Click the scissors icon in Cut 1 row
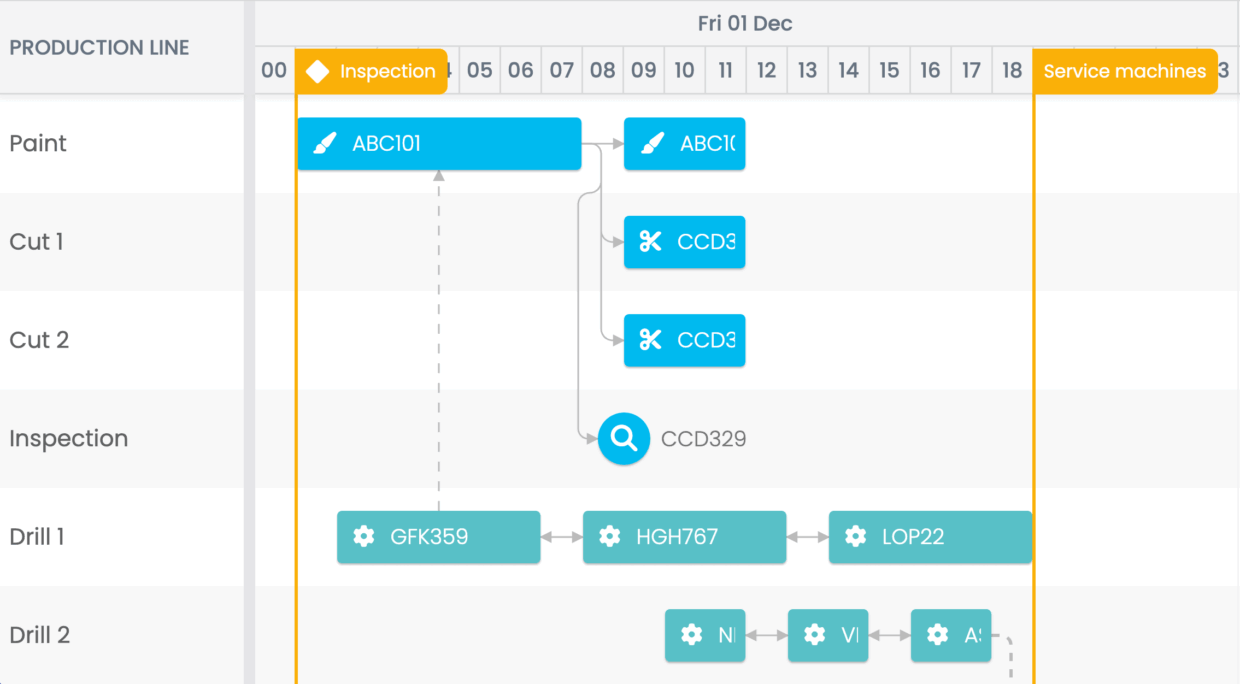 click(x=651, y=241)
